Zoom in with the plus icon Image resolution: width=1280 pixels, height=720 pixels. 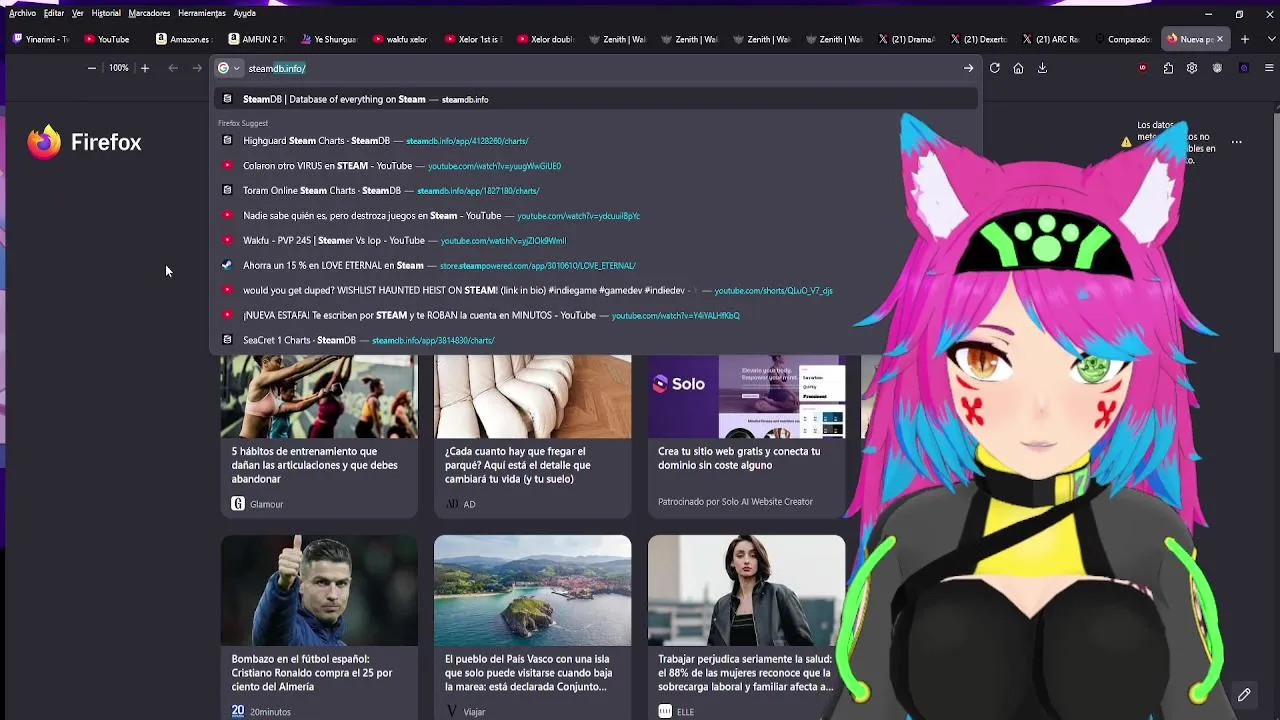144,68
